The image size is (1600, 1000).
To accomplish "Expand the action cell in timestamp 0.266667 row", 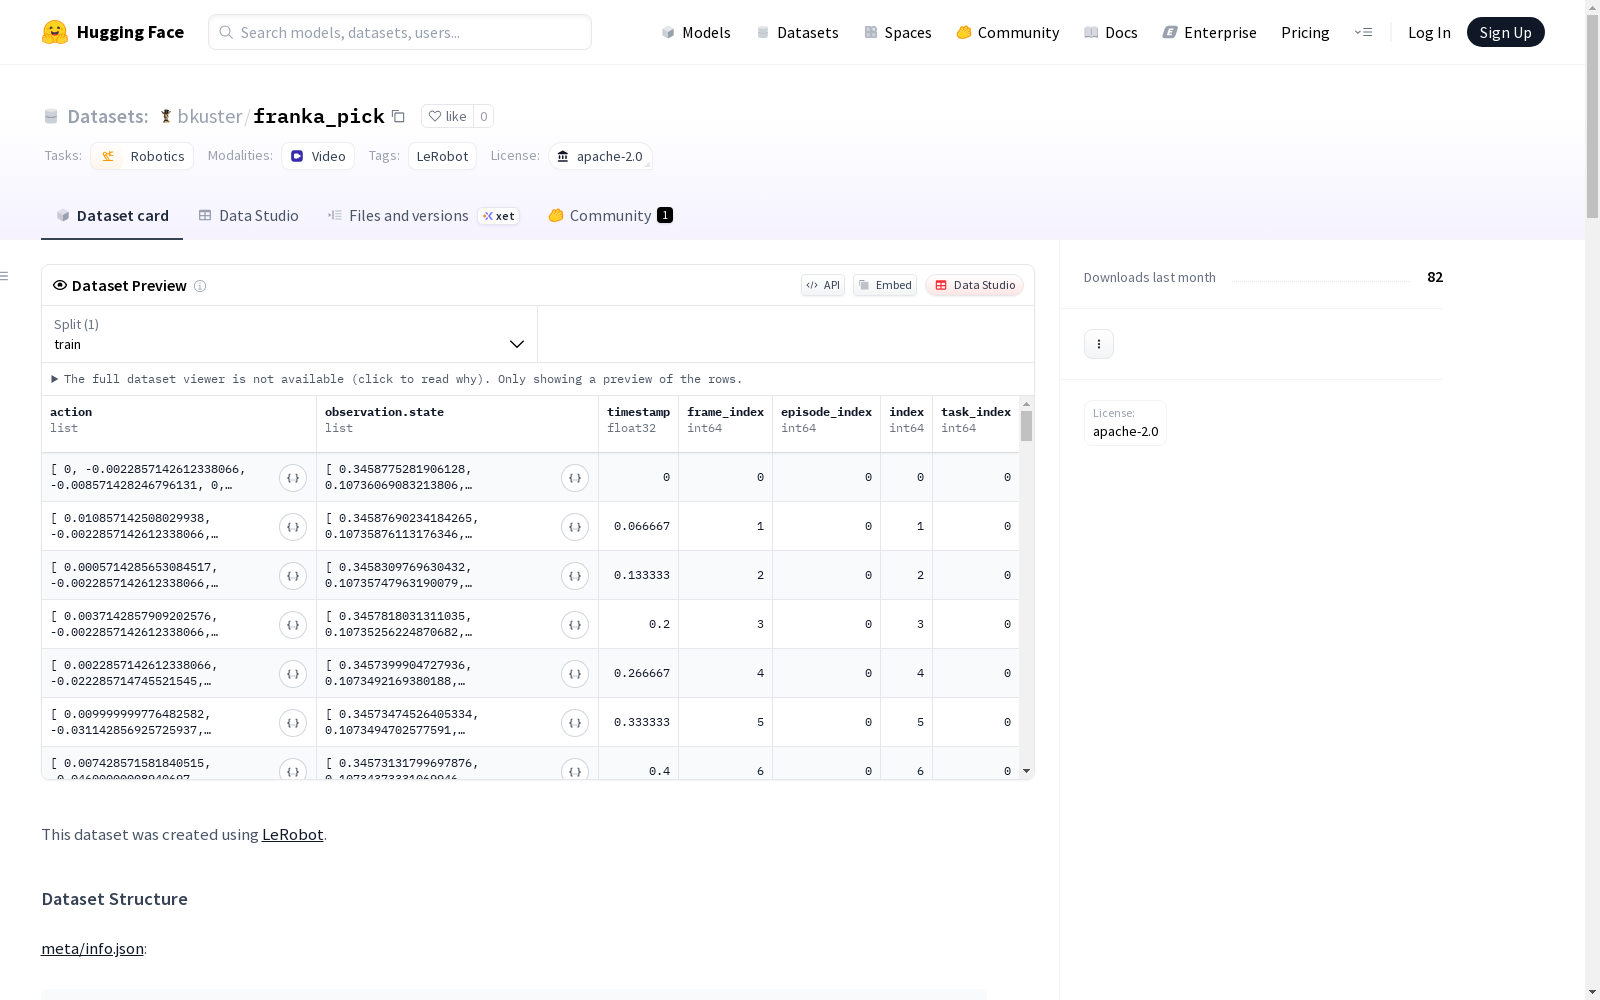I will [293, 674].
